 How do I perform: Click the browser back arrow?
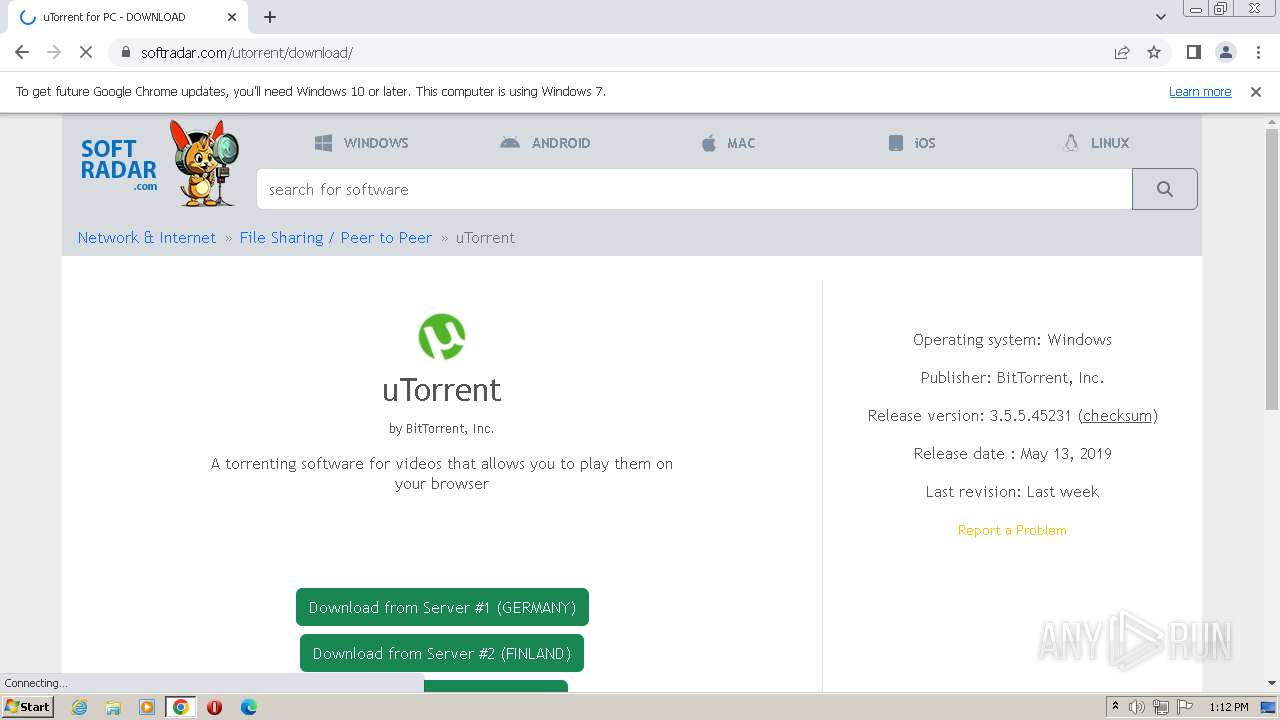click(x=22, y=52)
